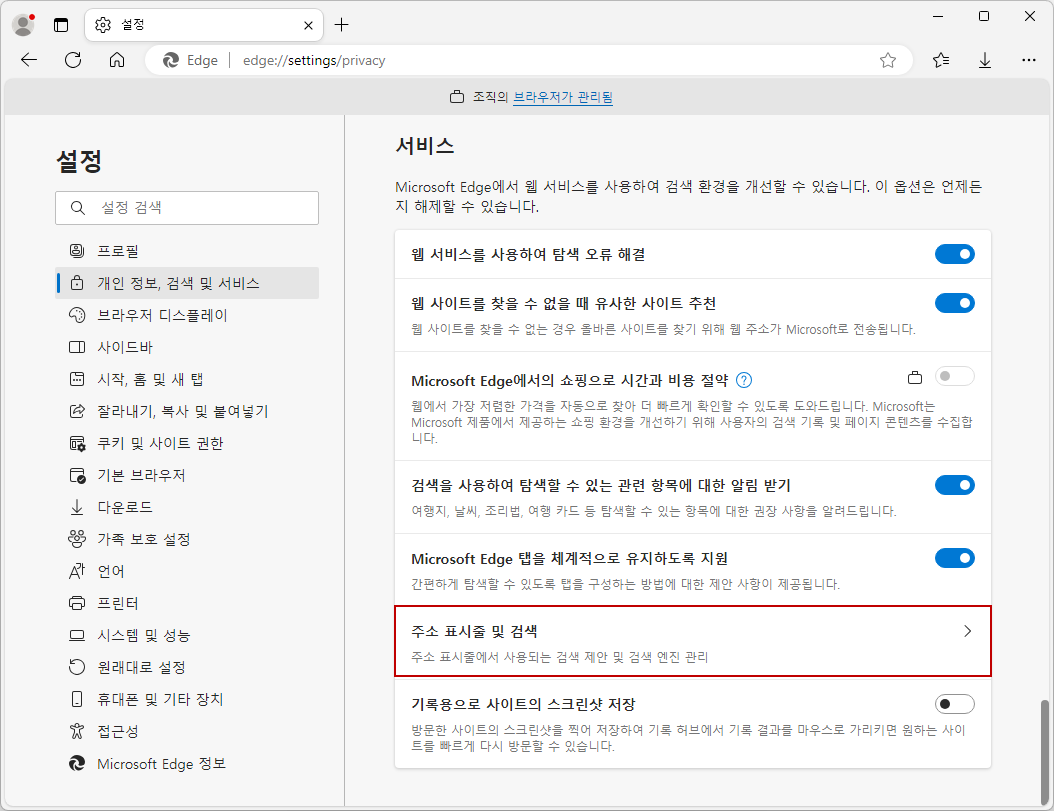Image resolution: width=1054 pixels, height=811 pixels.
Task: Add this page to favorites star
Action: point(888,61)
